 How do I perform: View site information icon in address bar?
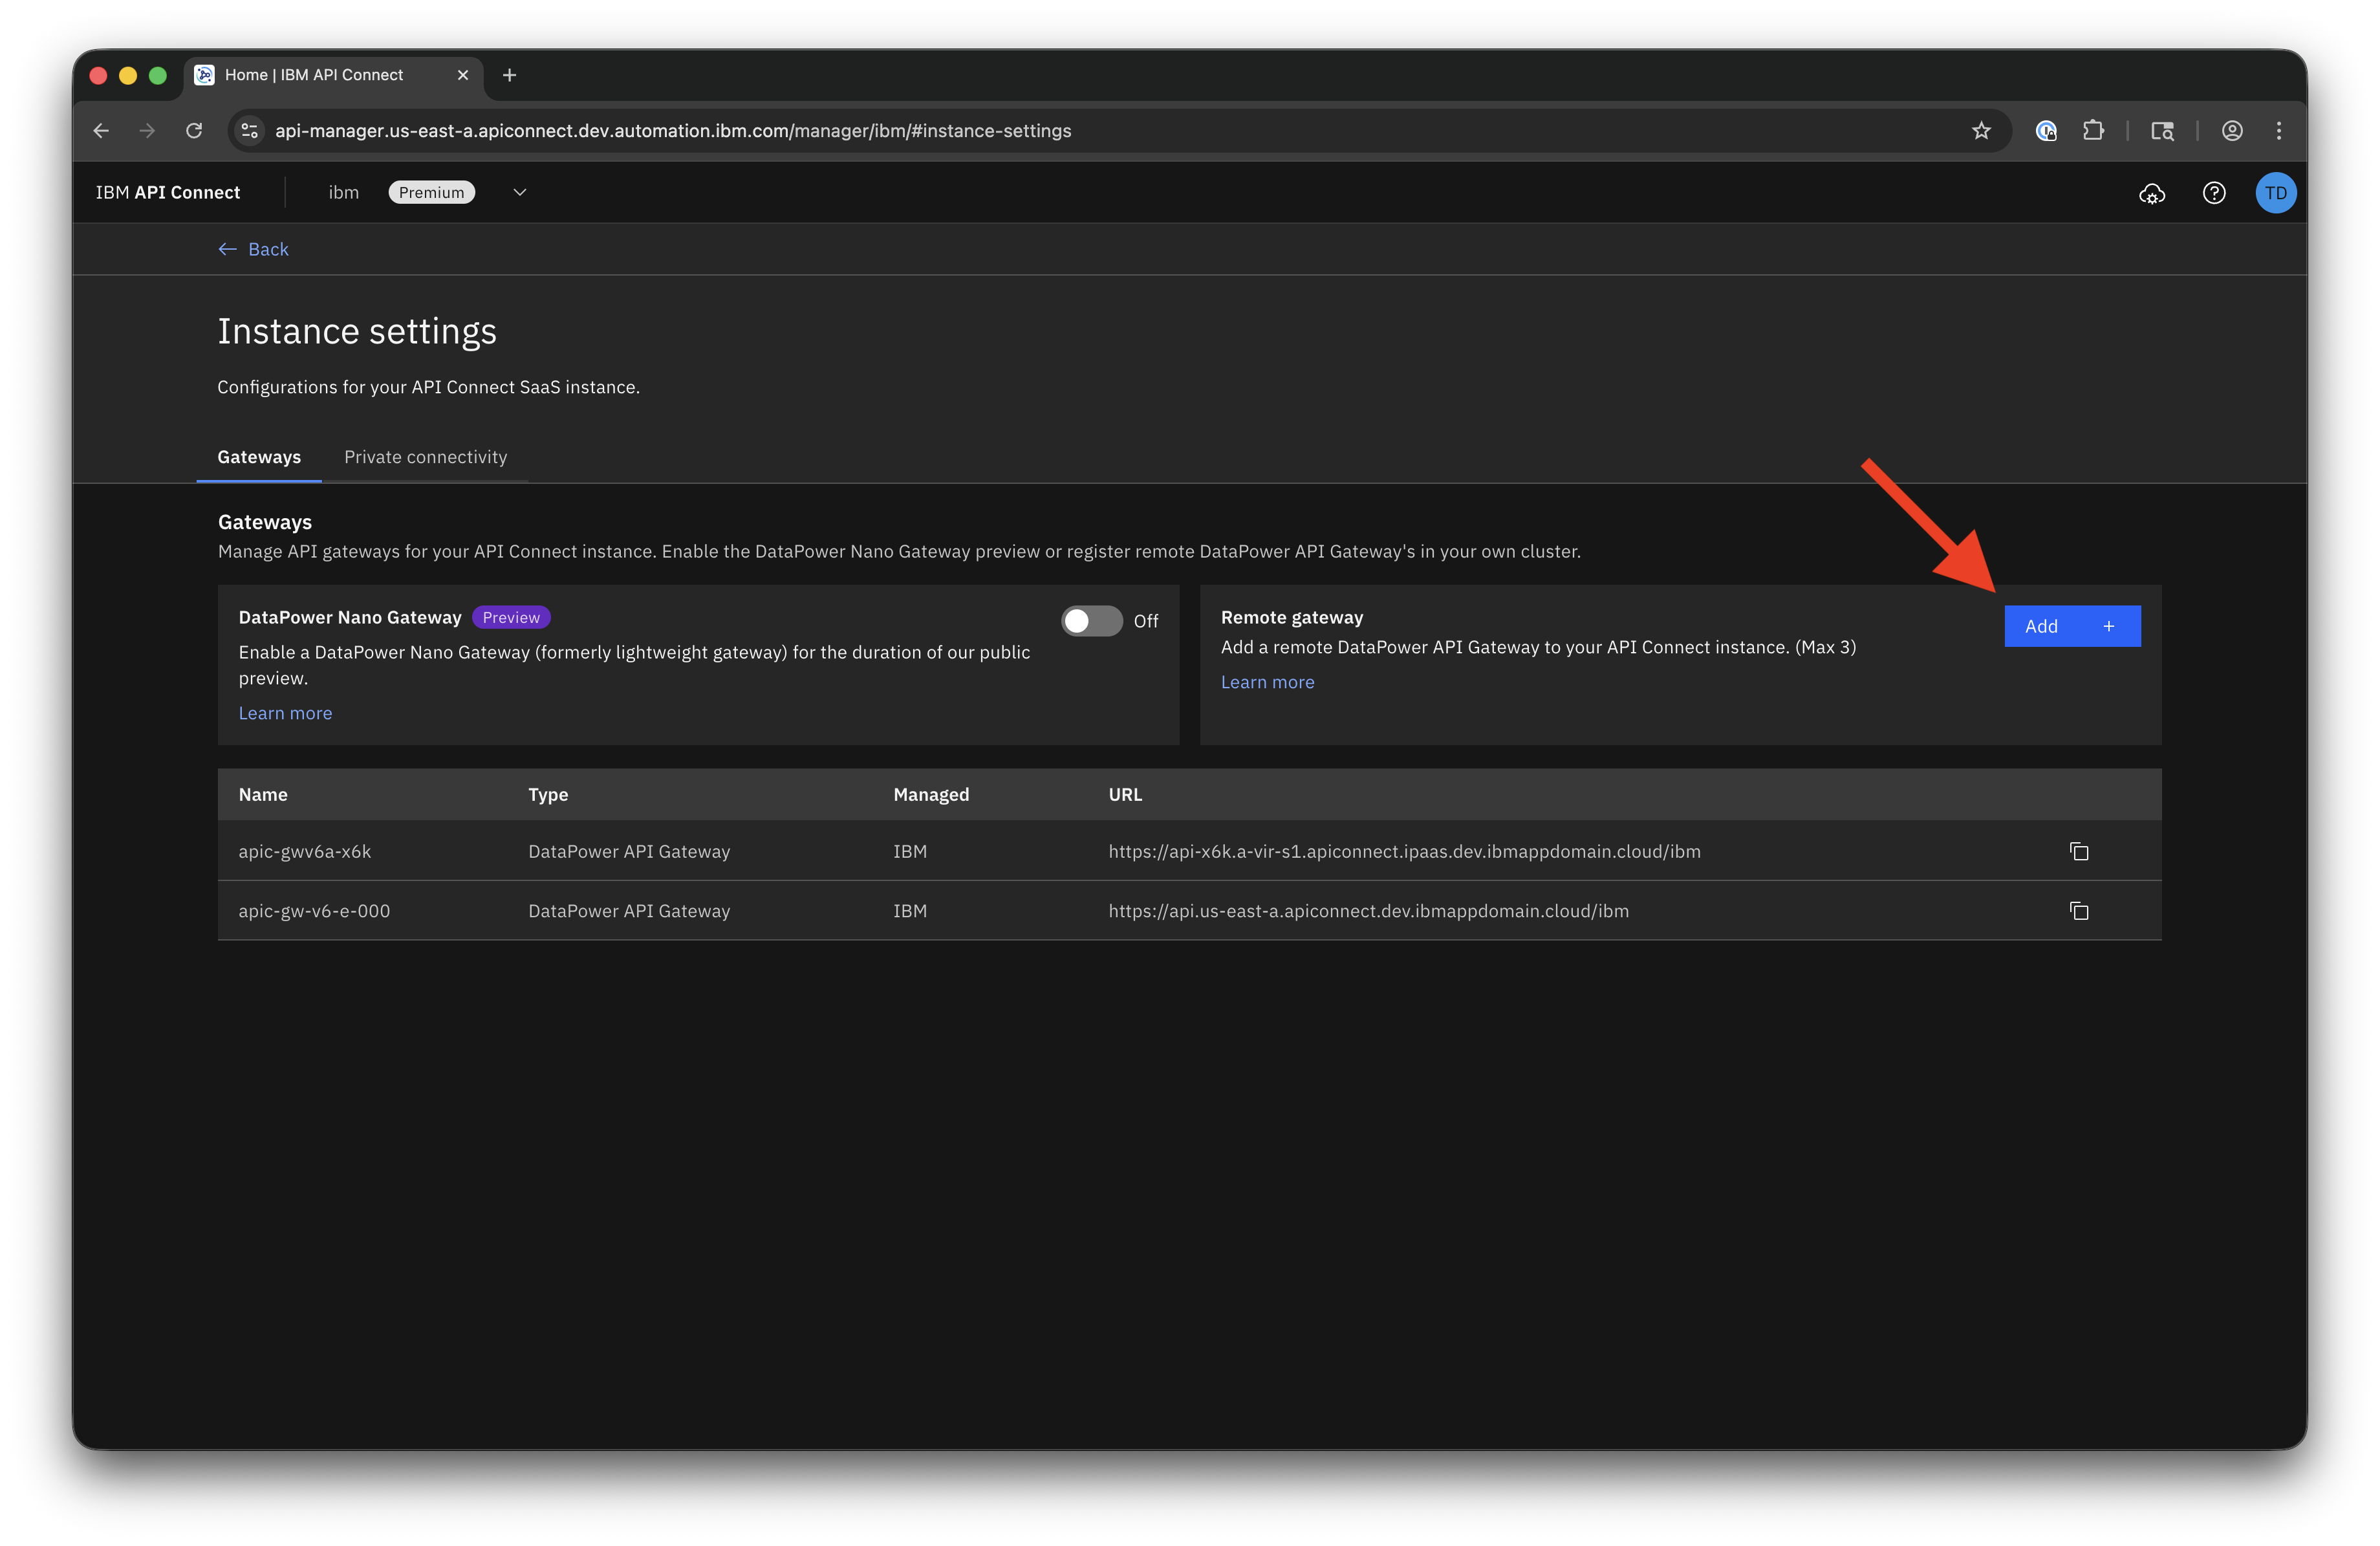[x=250, y=131]
